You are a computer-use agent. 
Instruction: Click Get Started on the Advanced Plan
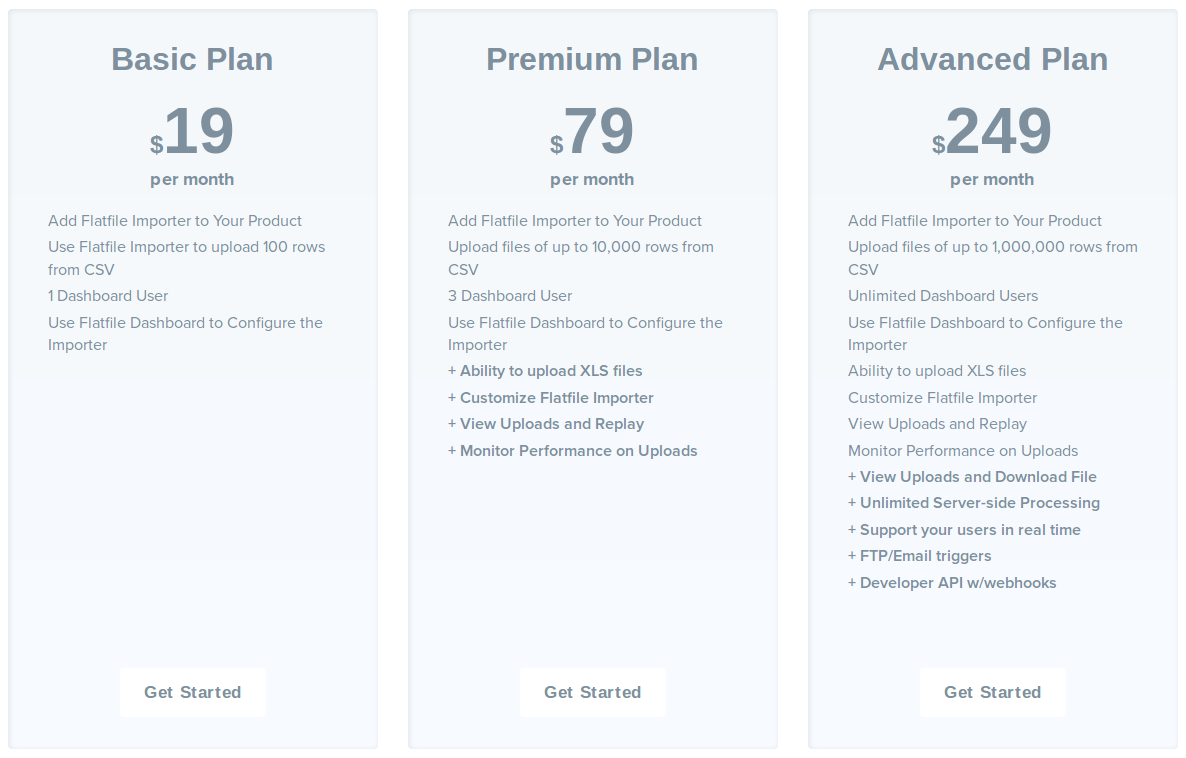(992, 692)
